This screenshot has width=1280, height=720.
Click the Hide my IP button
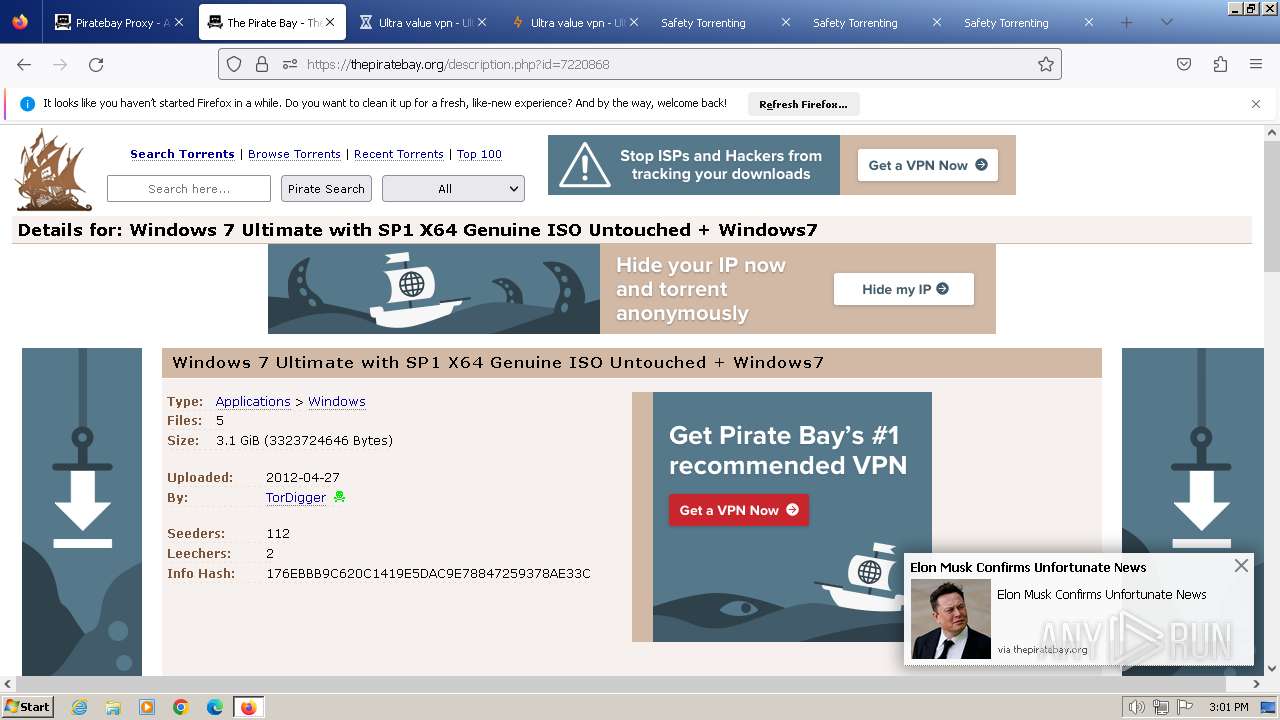click(904, 289)
